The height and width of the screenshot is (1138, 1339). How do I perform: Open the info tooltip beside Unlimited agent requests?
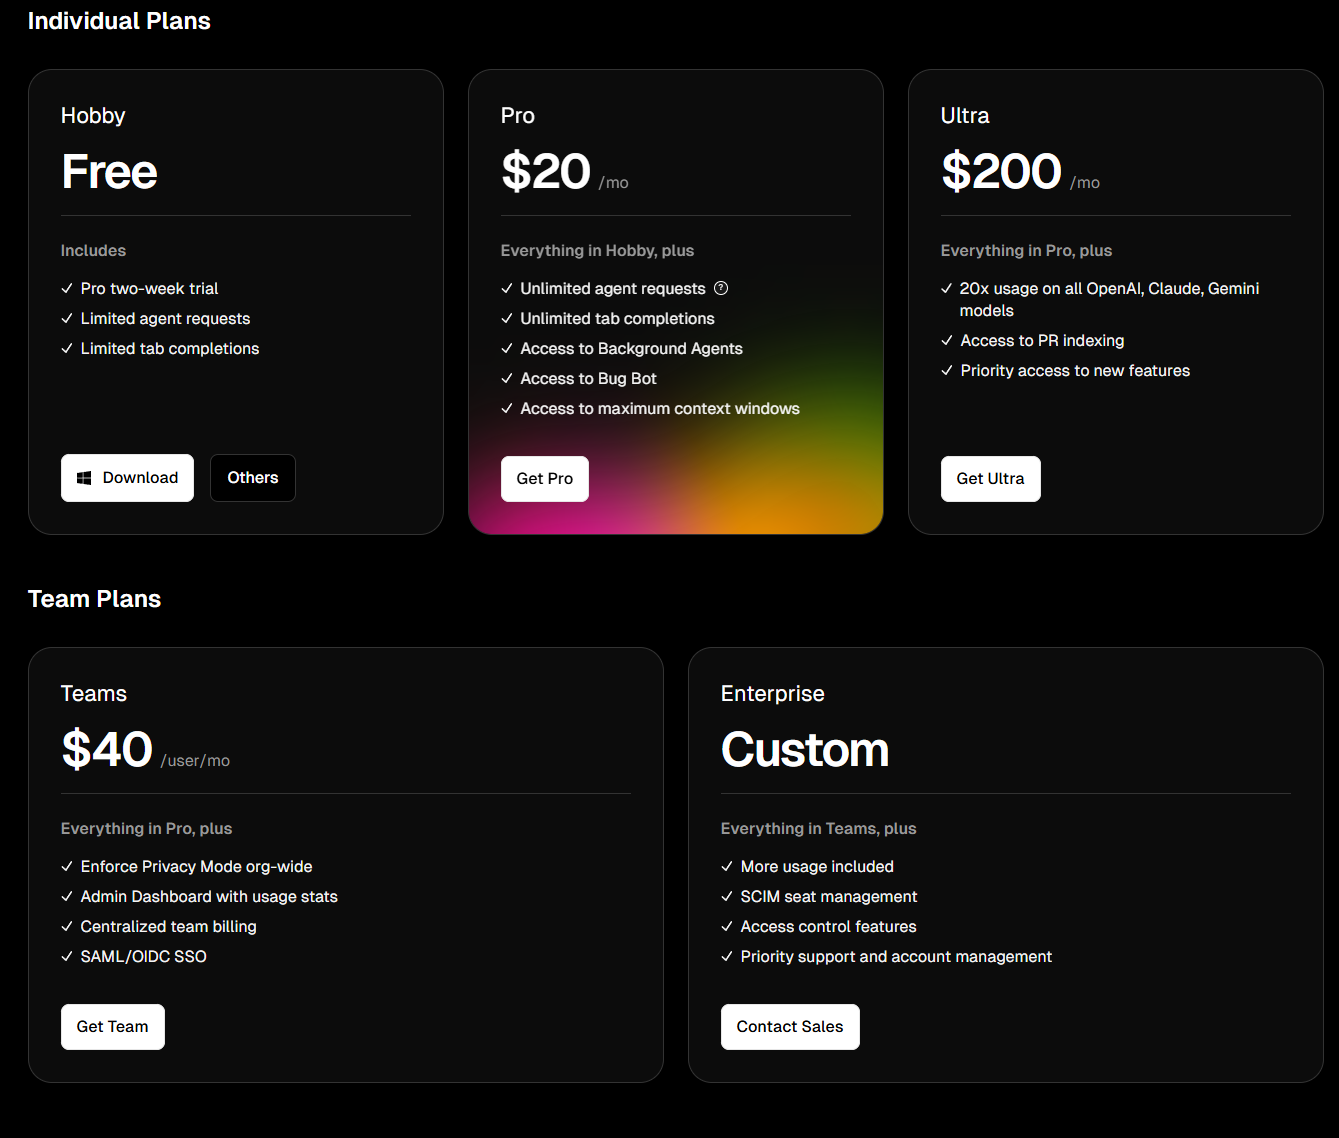click(x=721, y=288)
